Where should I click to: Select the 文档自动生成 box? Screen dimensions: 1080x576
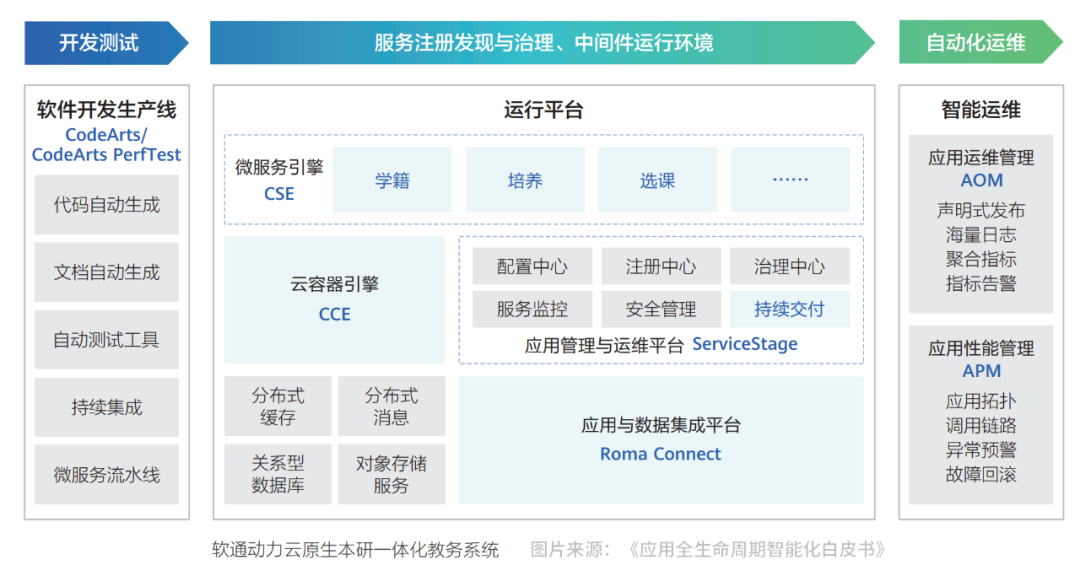point(107,272)
